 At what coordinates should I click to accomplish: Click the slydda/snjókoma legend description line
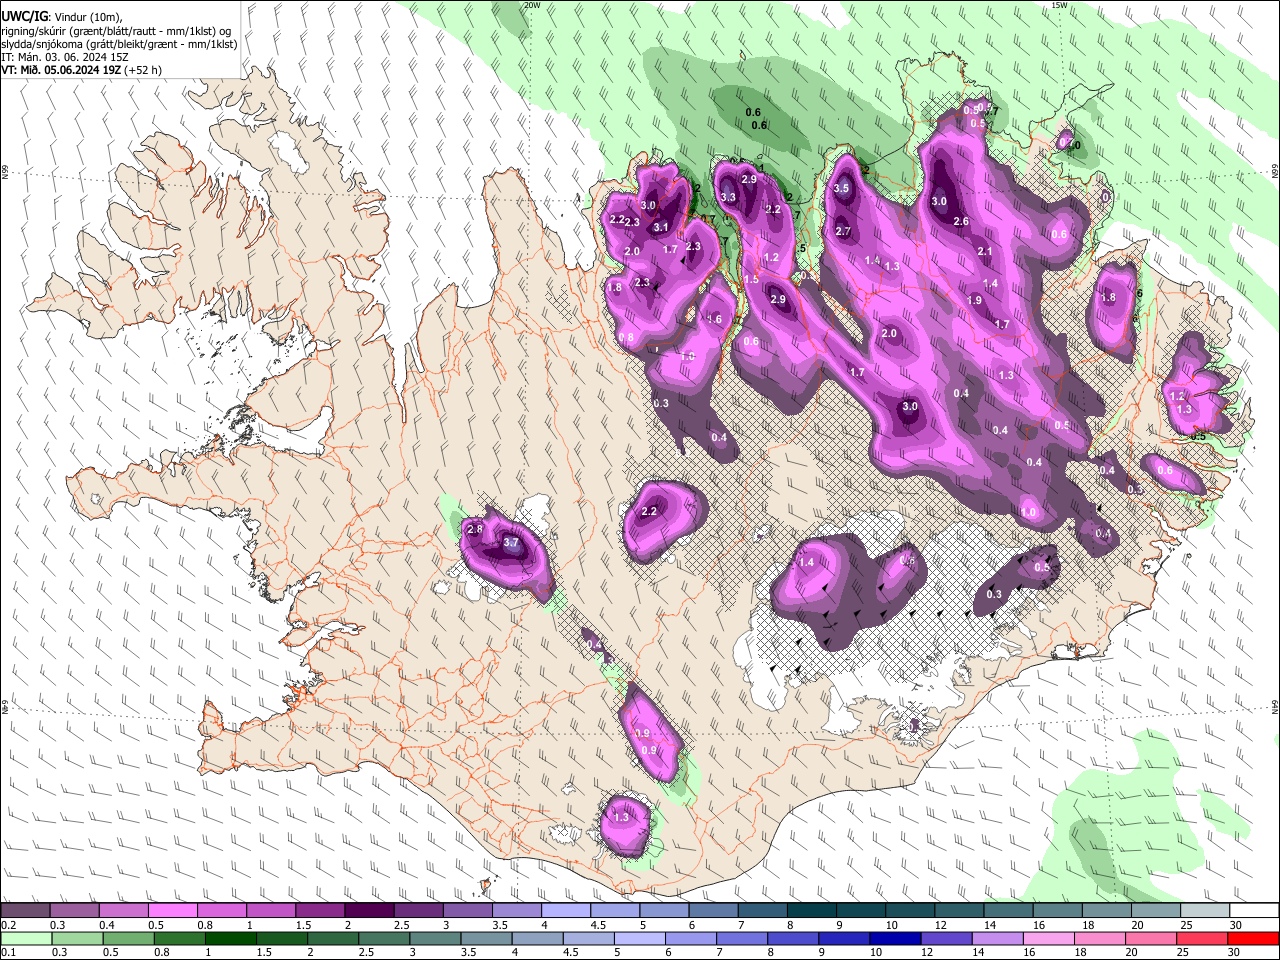(119, 44)
